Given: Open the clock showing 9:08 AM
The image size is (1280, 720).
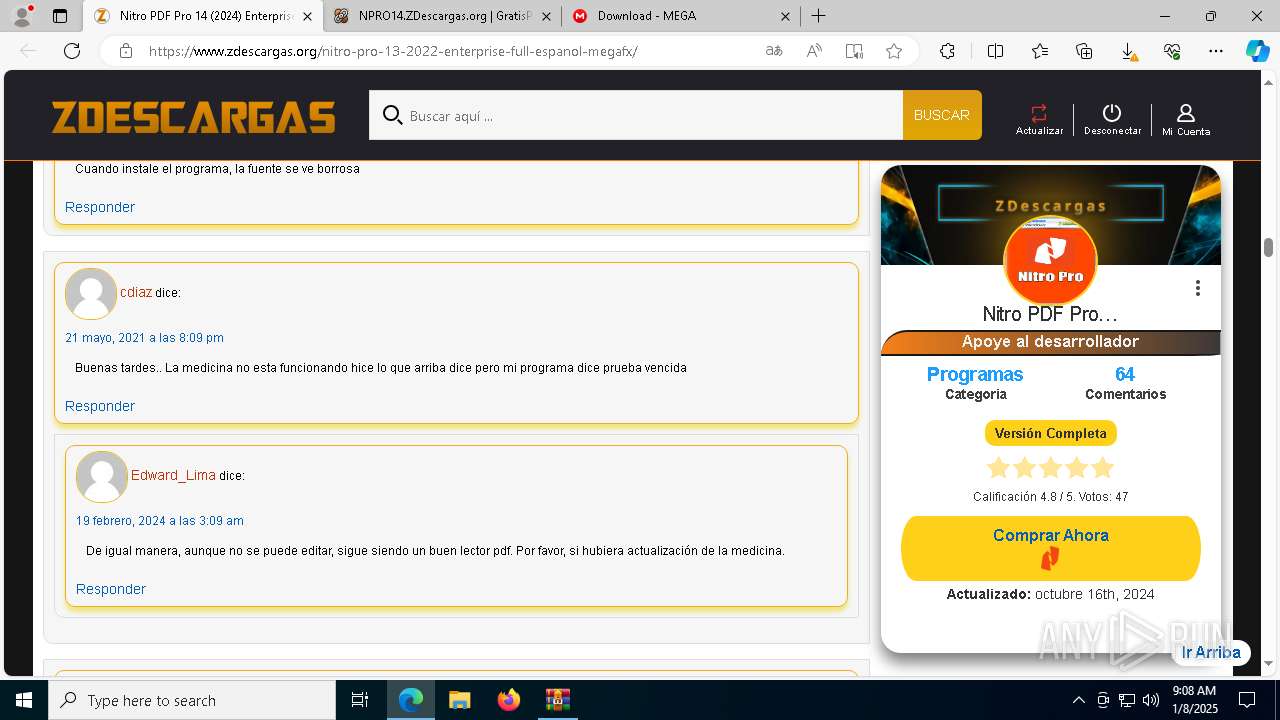Looking at the screenshot, I should 1194,700.
